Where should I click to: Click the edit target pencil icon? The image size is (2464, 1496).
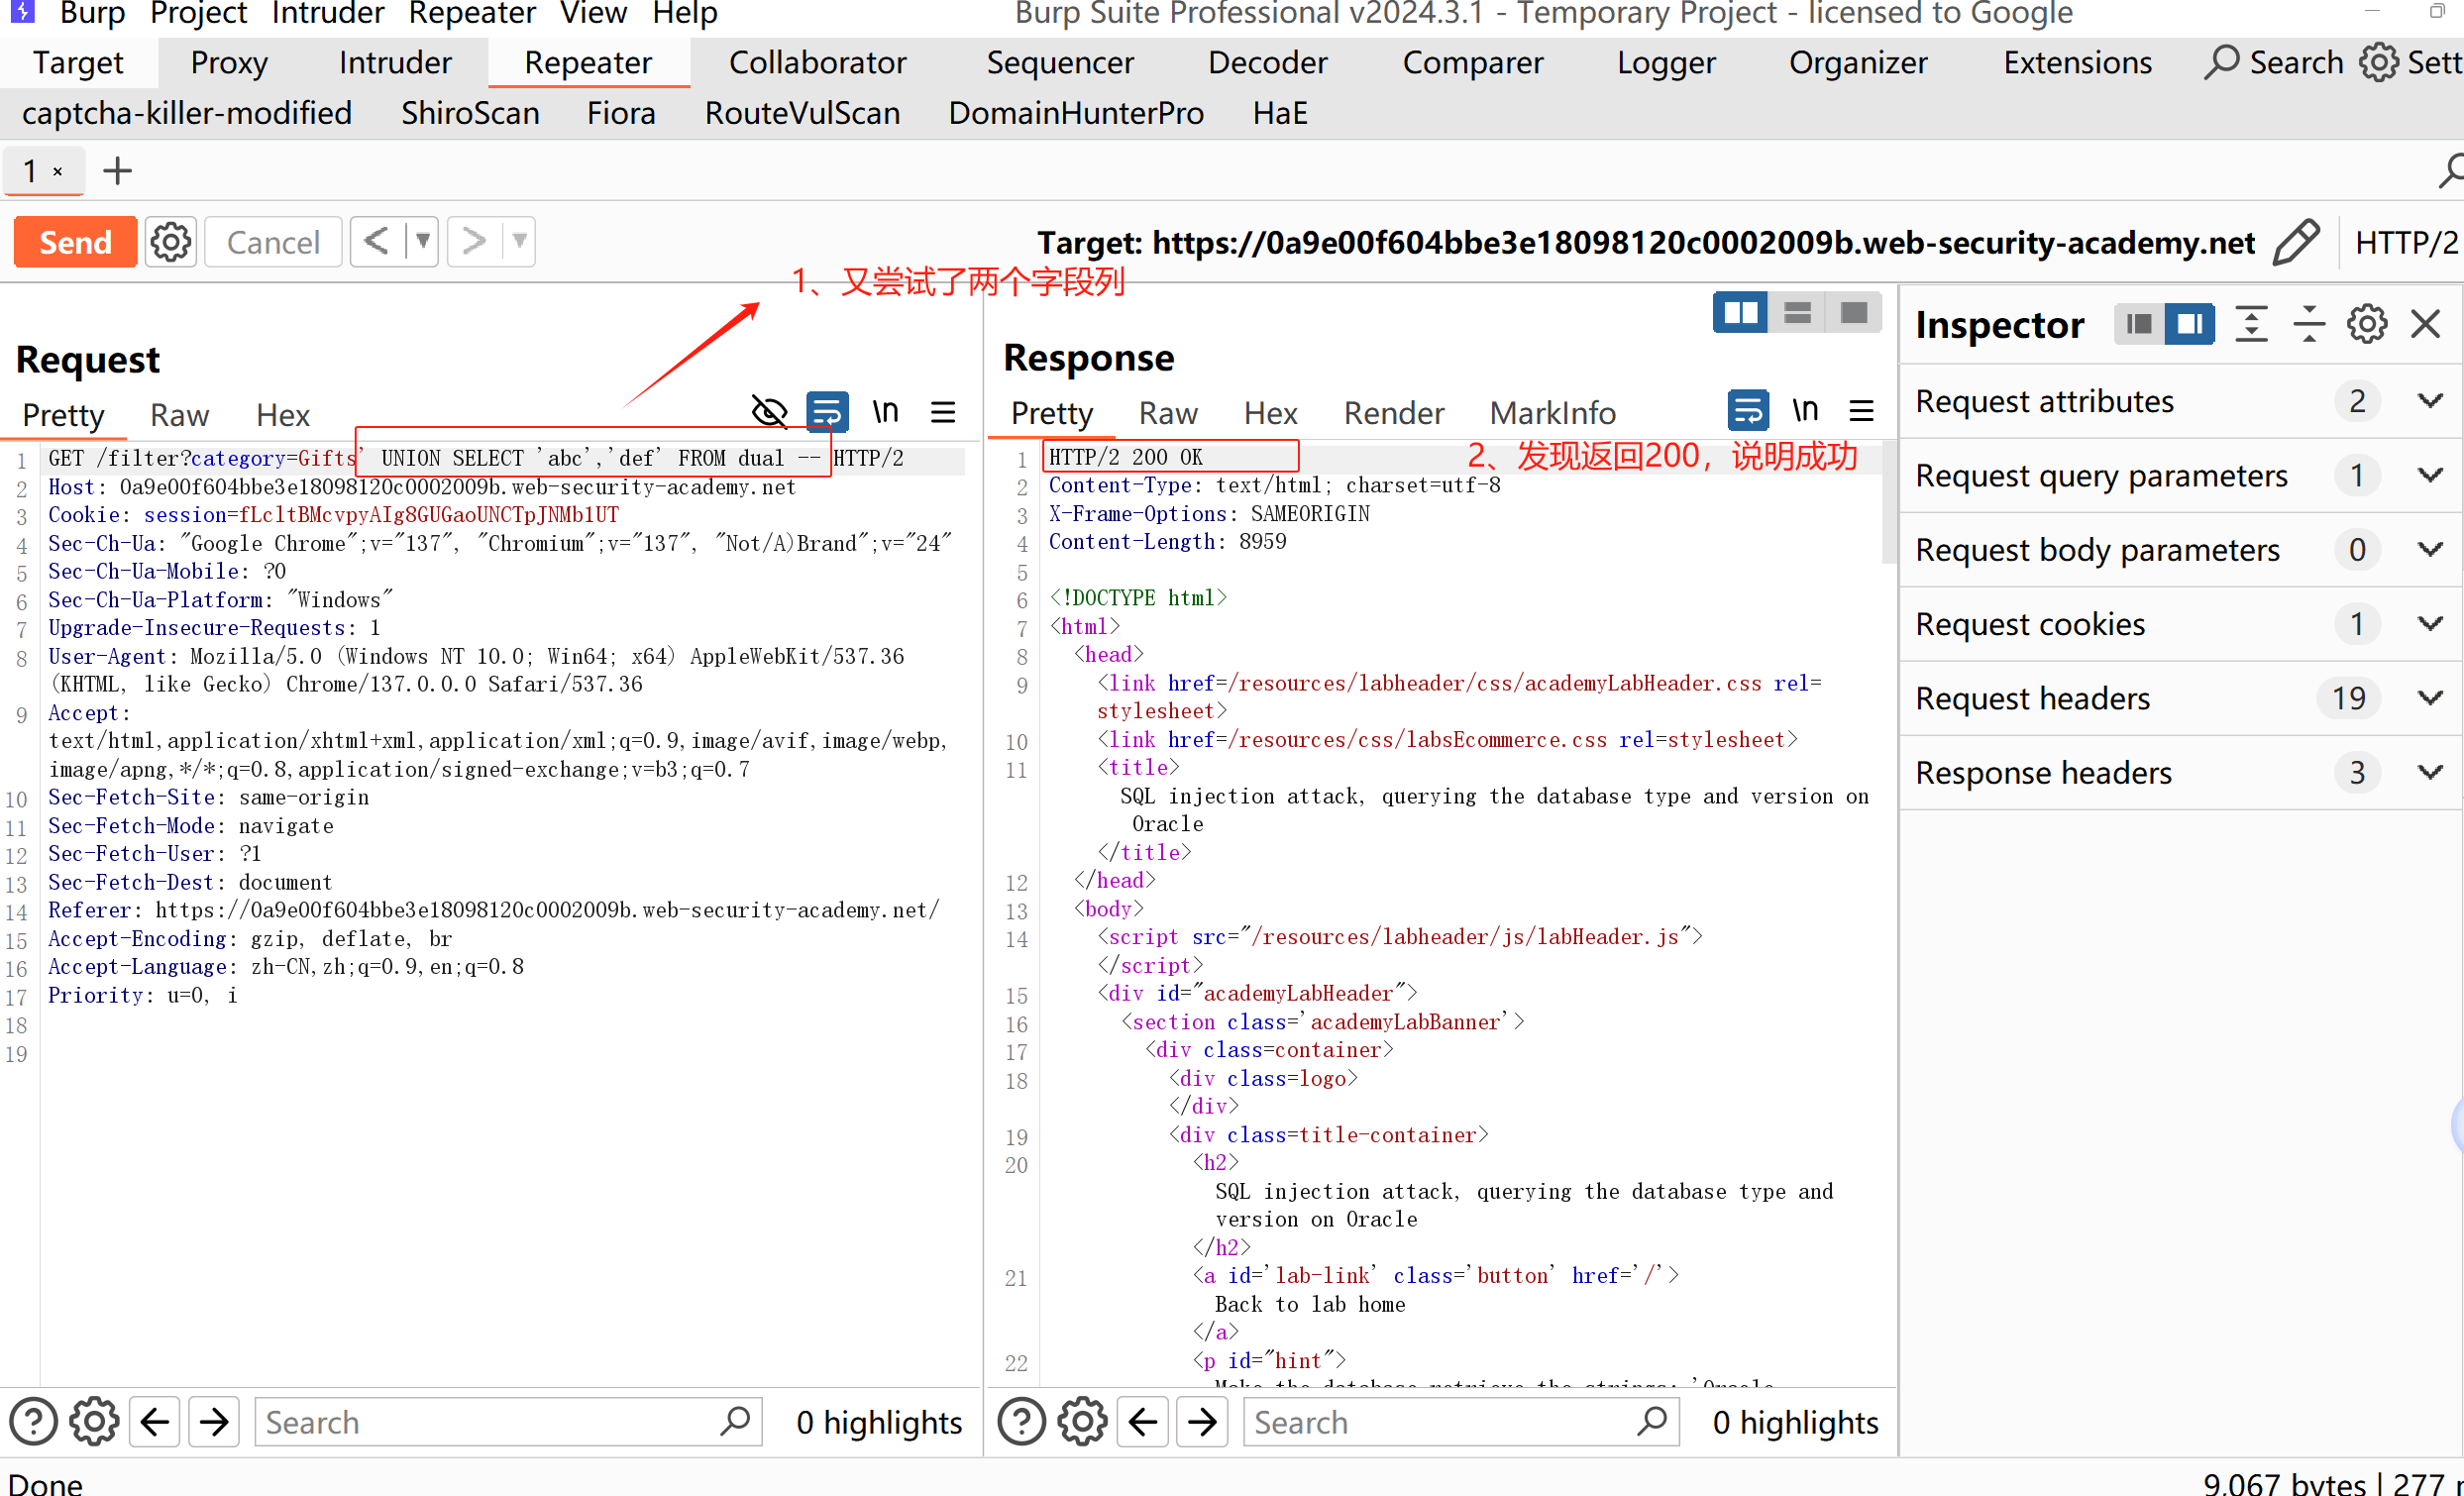point(2296,243)
